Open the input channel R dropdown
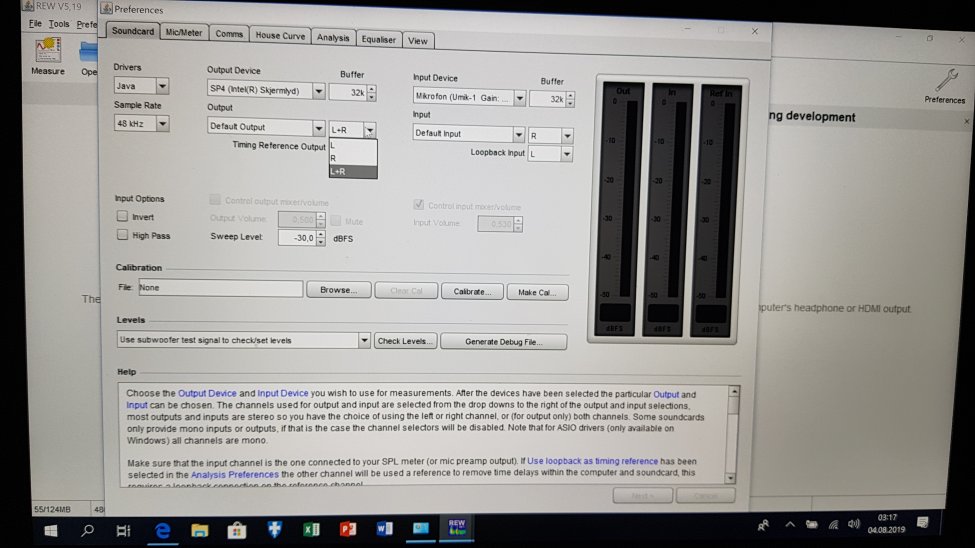This screenshot has height=548, width=975. coord(566,136)
